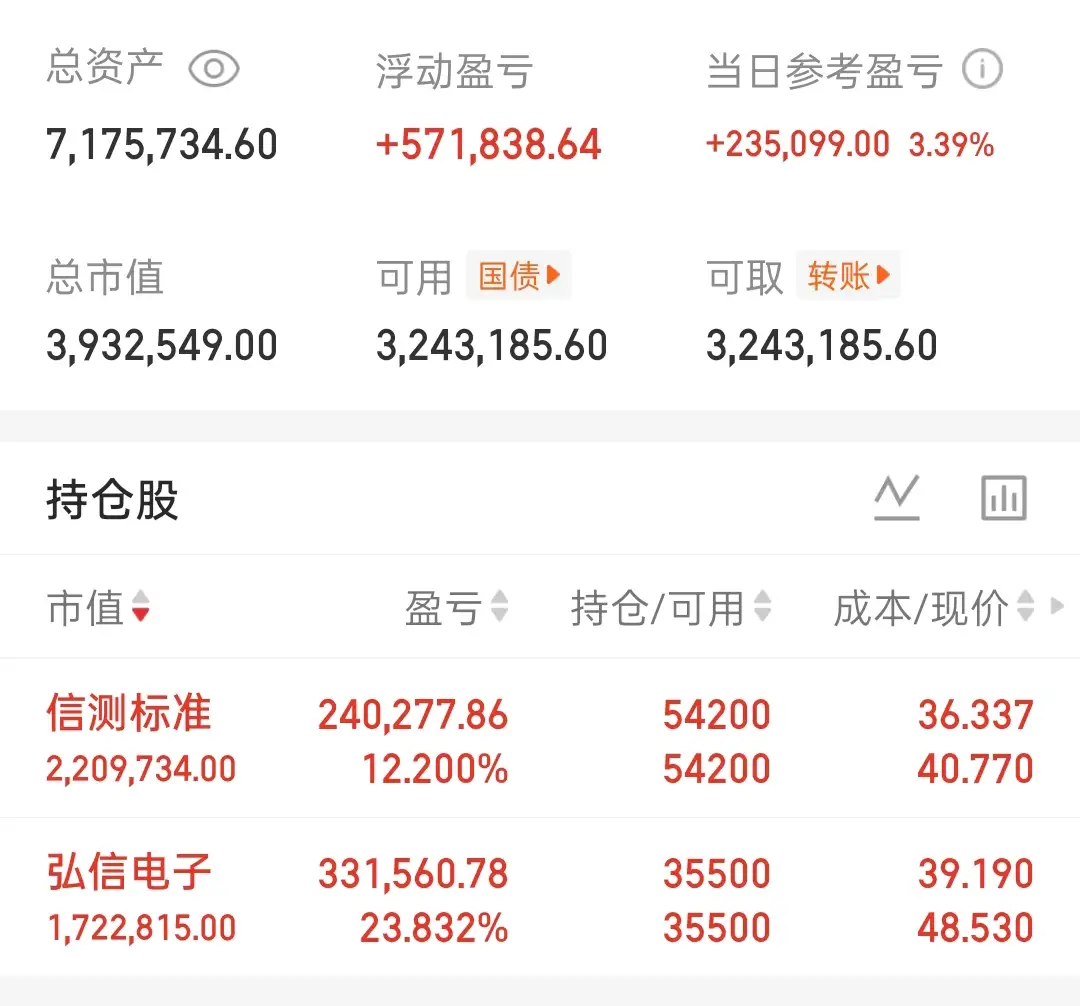Select the 持仓股 section heading

pyautogui.click(x=112, y=499)
